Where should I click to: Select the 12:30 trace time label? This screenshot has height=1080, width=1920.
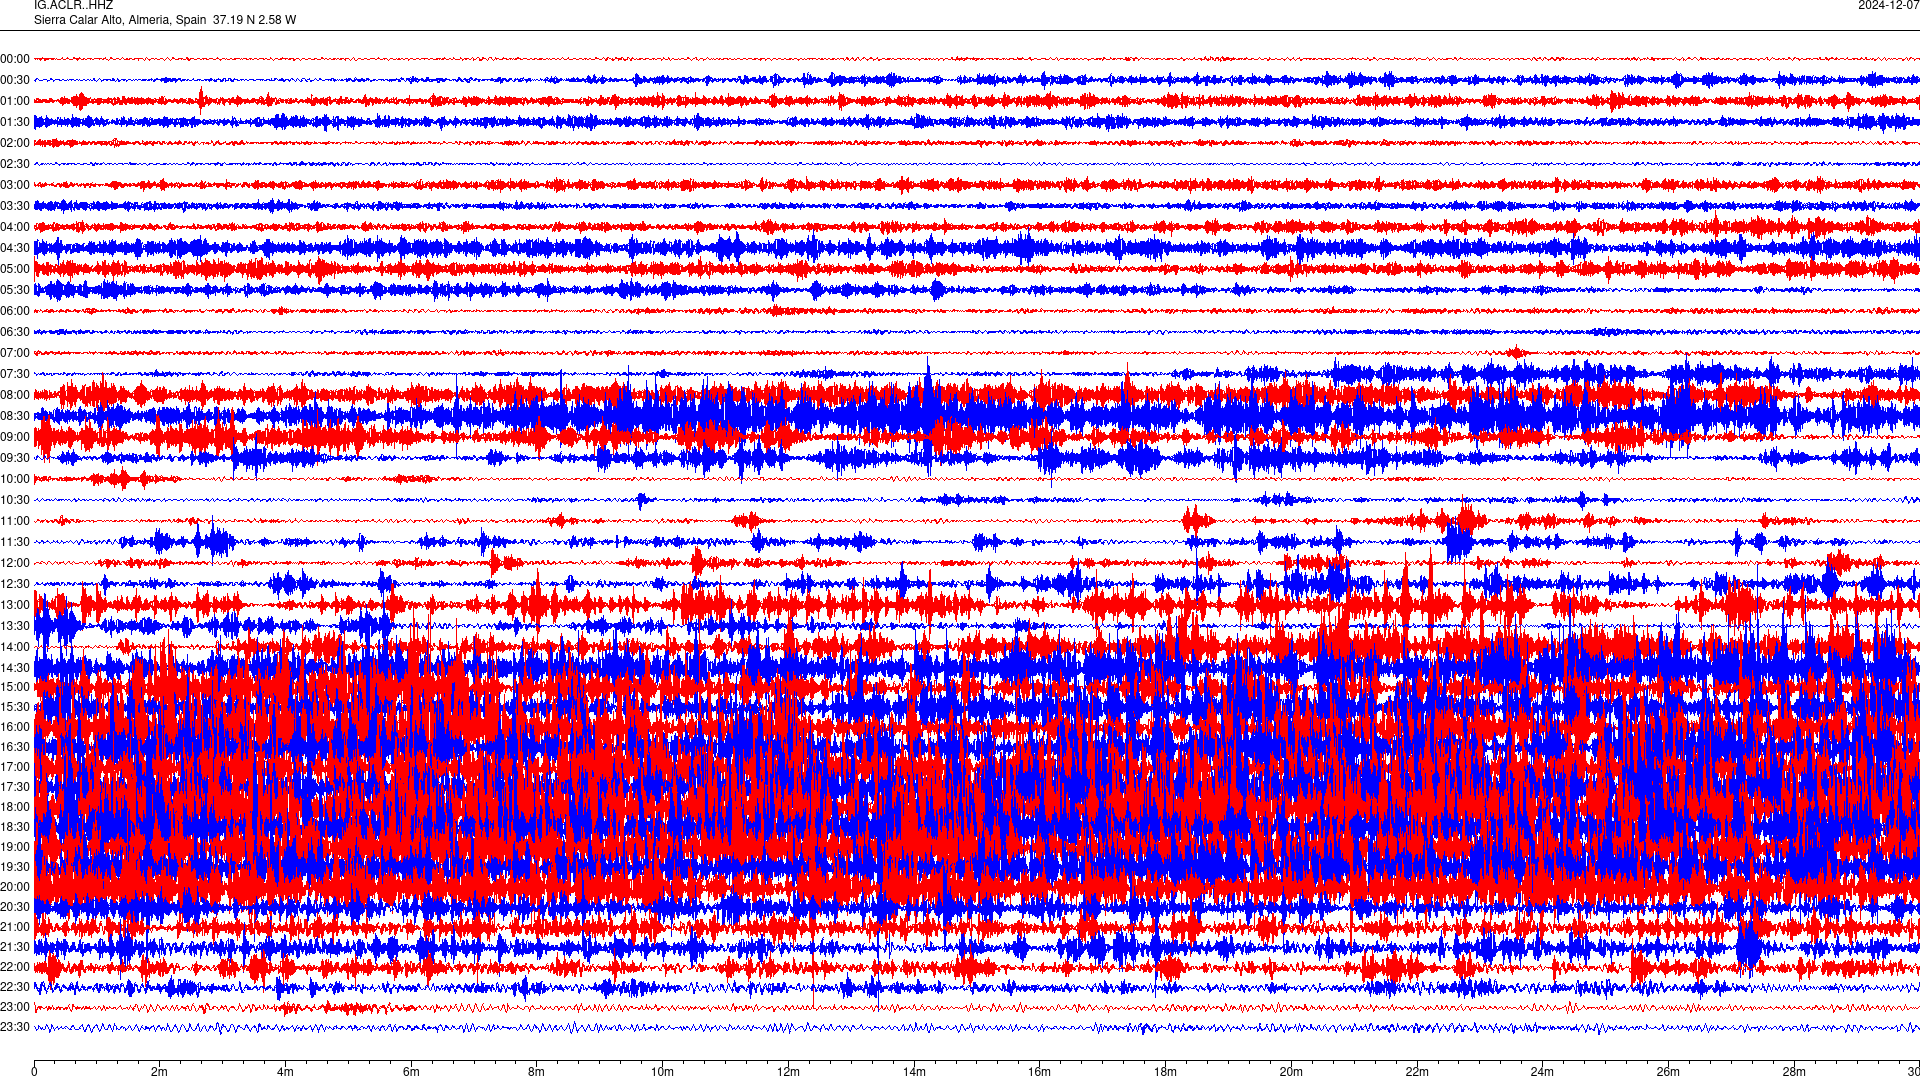click(x=15, y=584)
